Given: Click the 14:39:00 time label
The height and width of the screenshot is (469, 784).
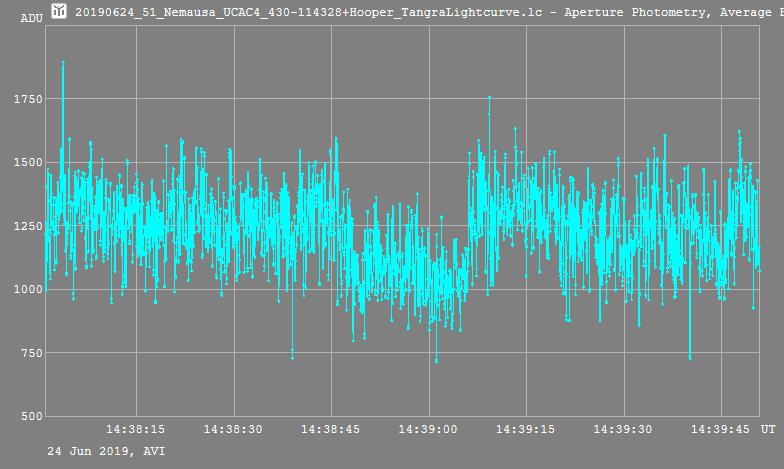Looking at the screenshot, I should point(428,430).
